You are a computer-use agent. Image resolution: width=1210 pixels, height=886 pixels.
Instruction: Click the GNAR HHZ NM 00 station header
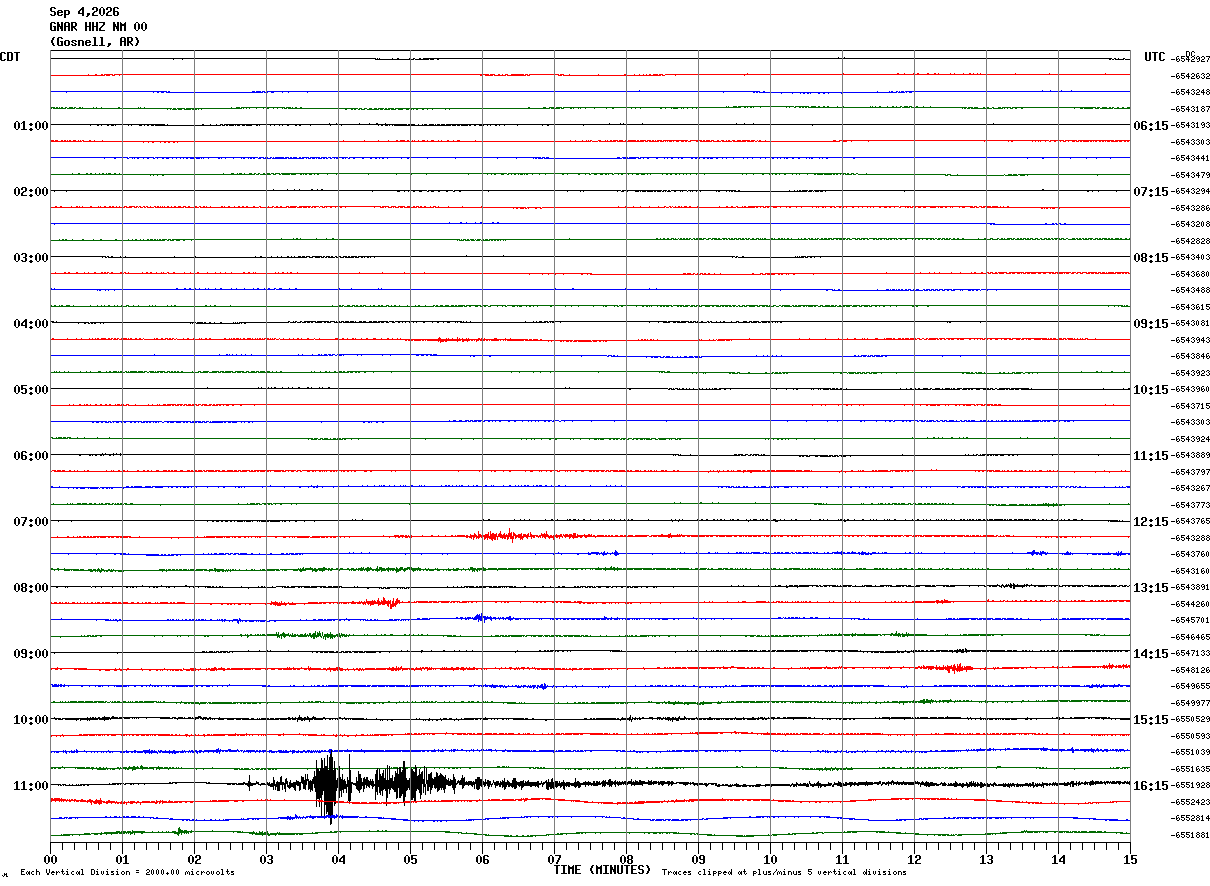pos(98,27)
